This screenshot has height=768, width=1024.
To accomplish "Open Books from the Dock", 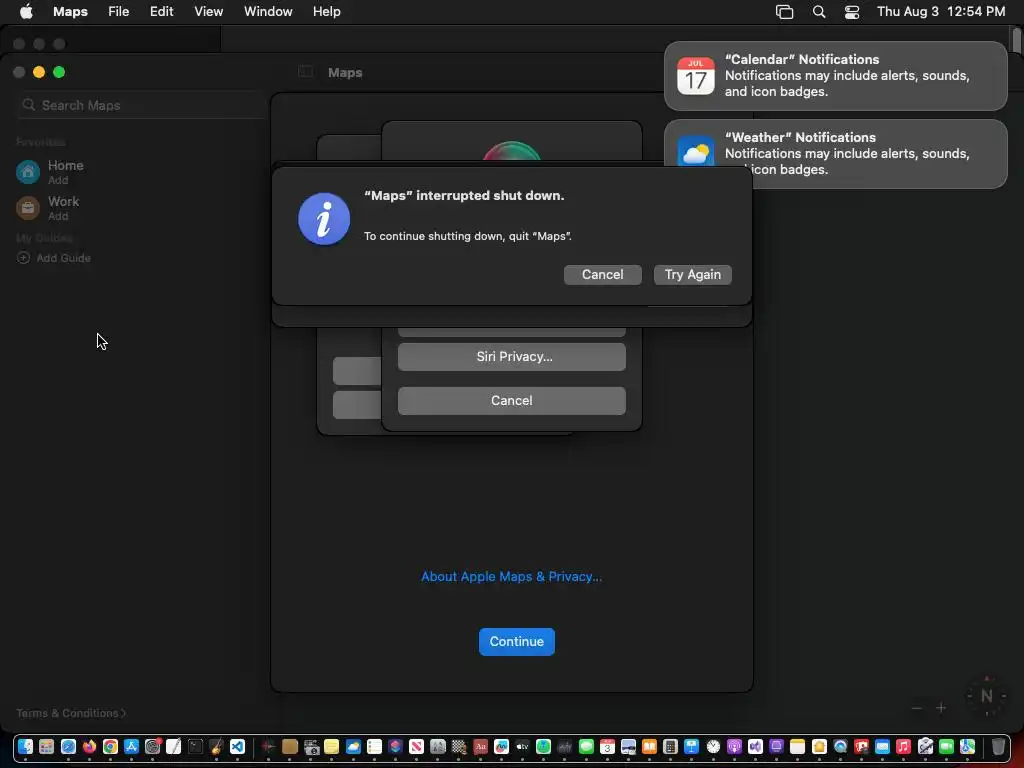I will coord(649,746).
